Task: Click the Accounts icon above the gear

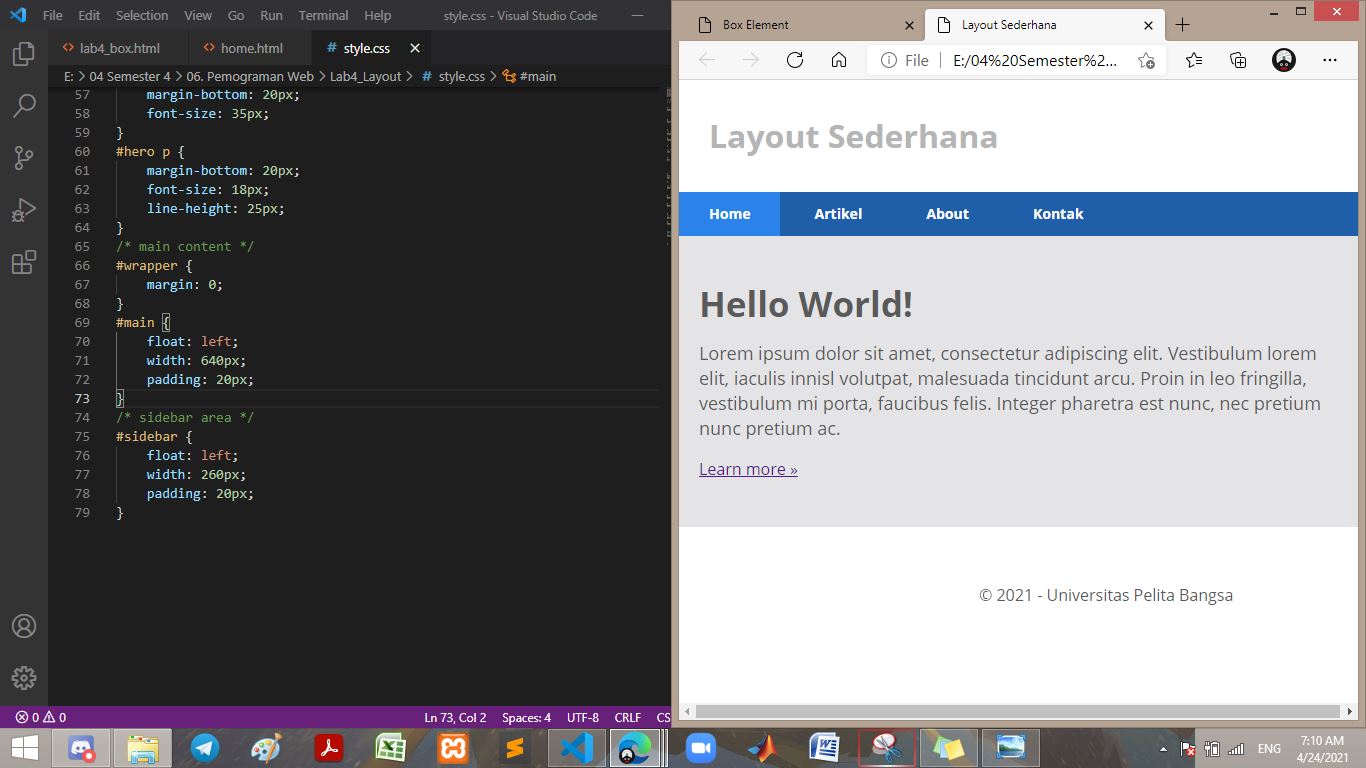Action: 24,626
